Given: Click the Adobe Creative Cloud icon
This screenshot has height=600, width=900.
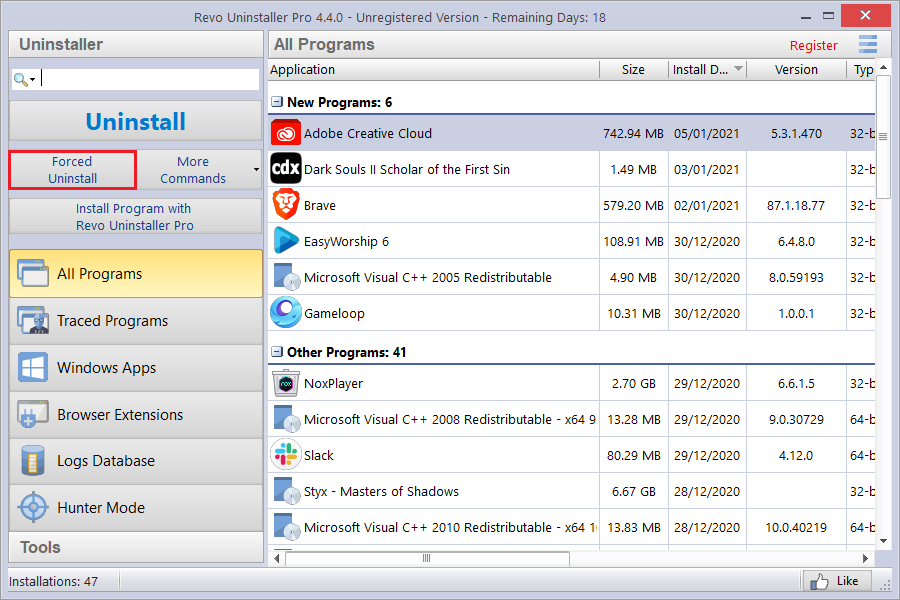Looking at the screenshot, I should tap(286, 133).
